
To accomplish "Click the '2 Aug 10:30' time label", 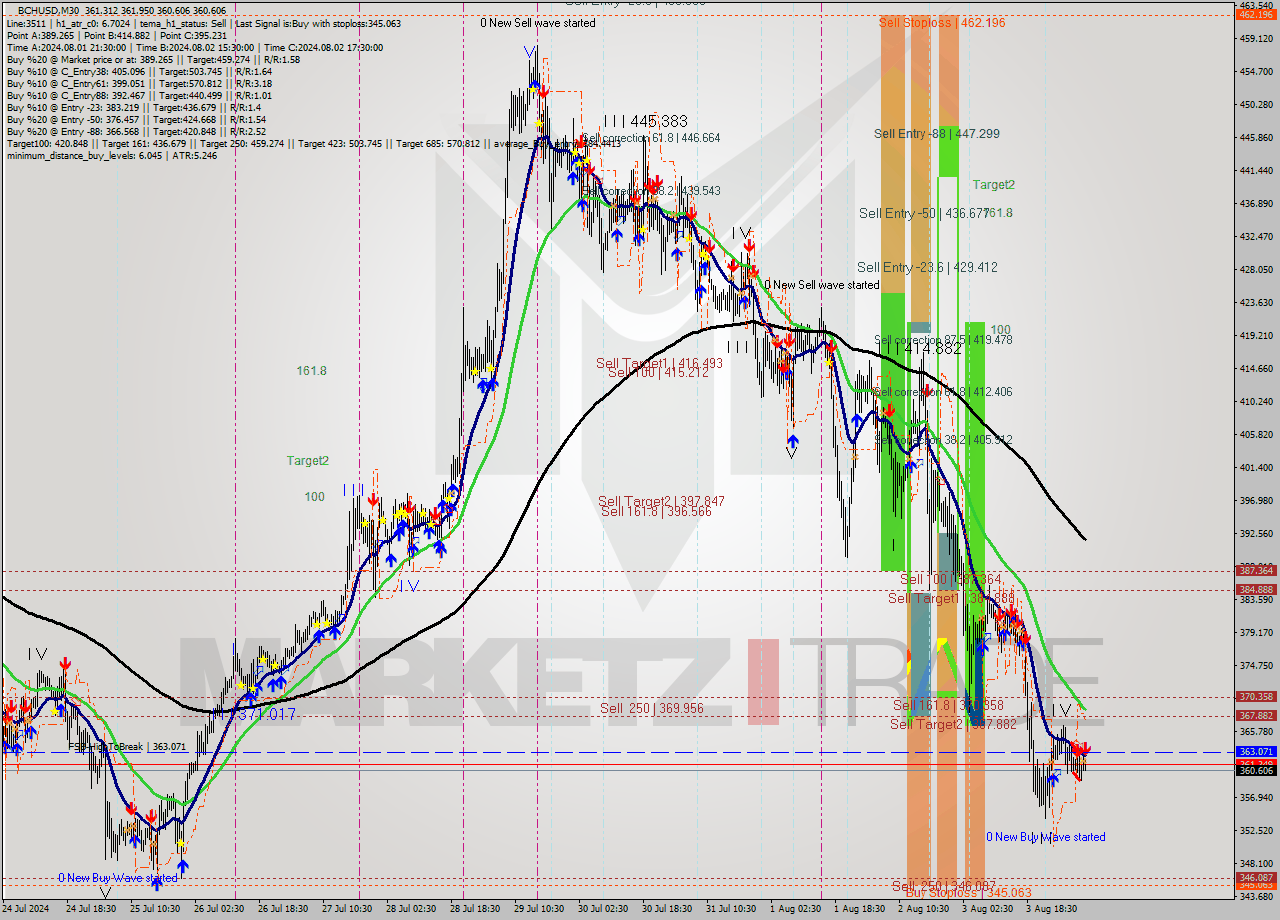I will 922,909.
